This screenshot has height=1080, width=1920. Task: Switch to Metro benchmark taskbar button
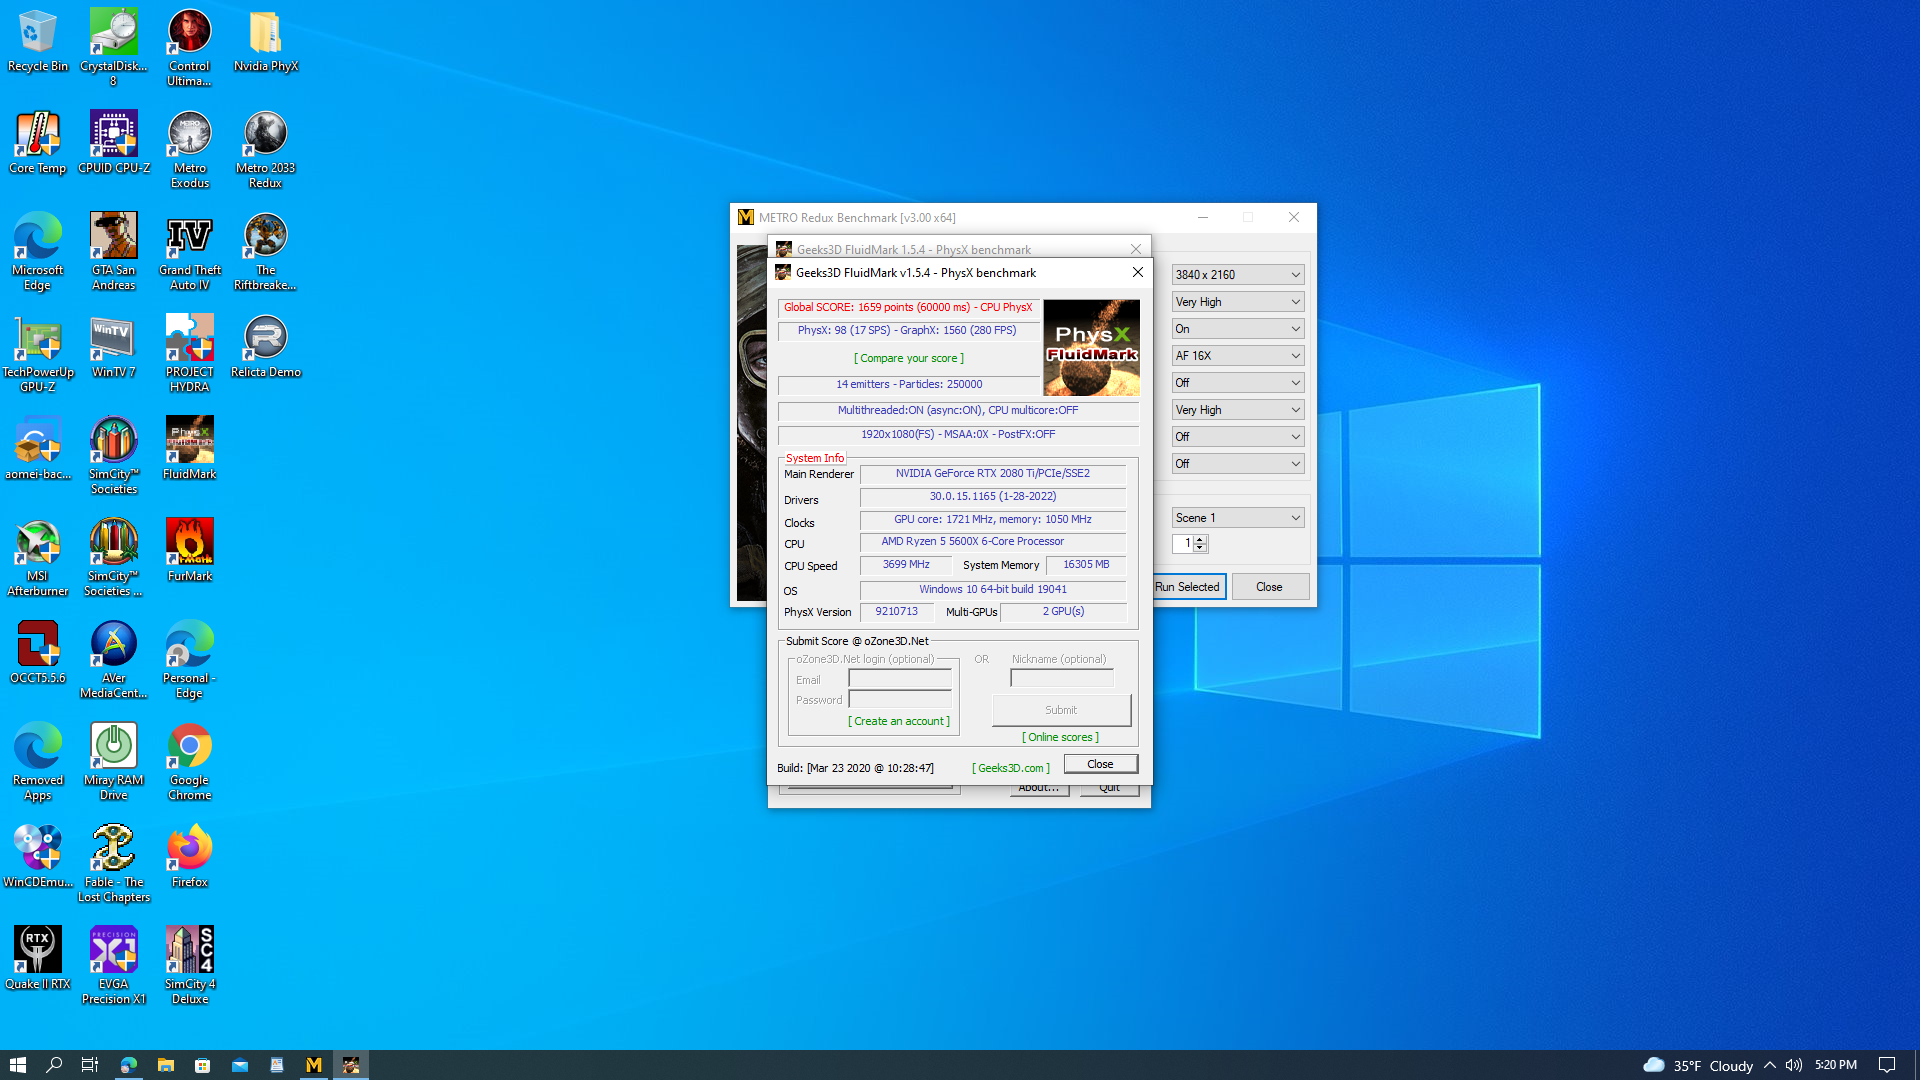pos(314,1065)
